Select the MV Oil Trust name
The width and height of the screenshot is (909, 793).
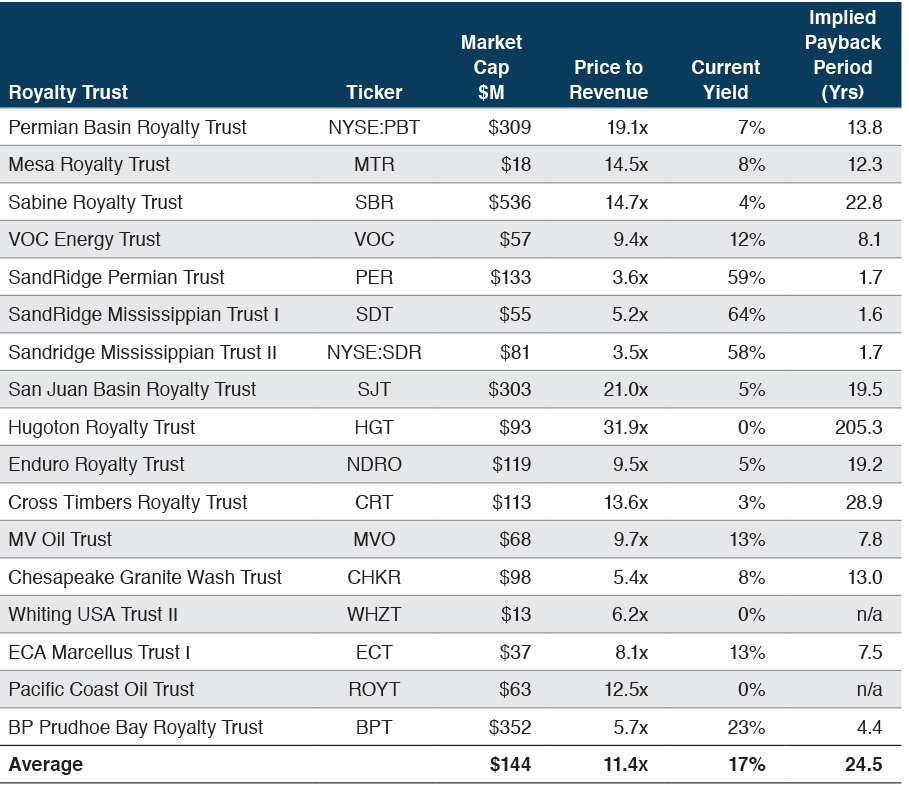pyautogui.click(x=60, y=539)
